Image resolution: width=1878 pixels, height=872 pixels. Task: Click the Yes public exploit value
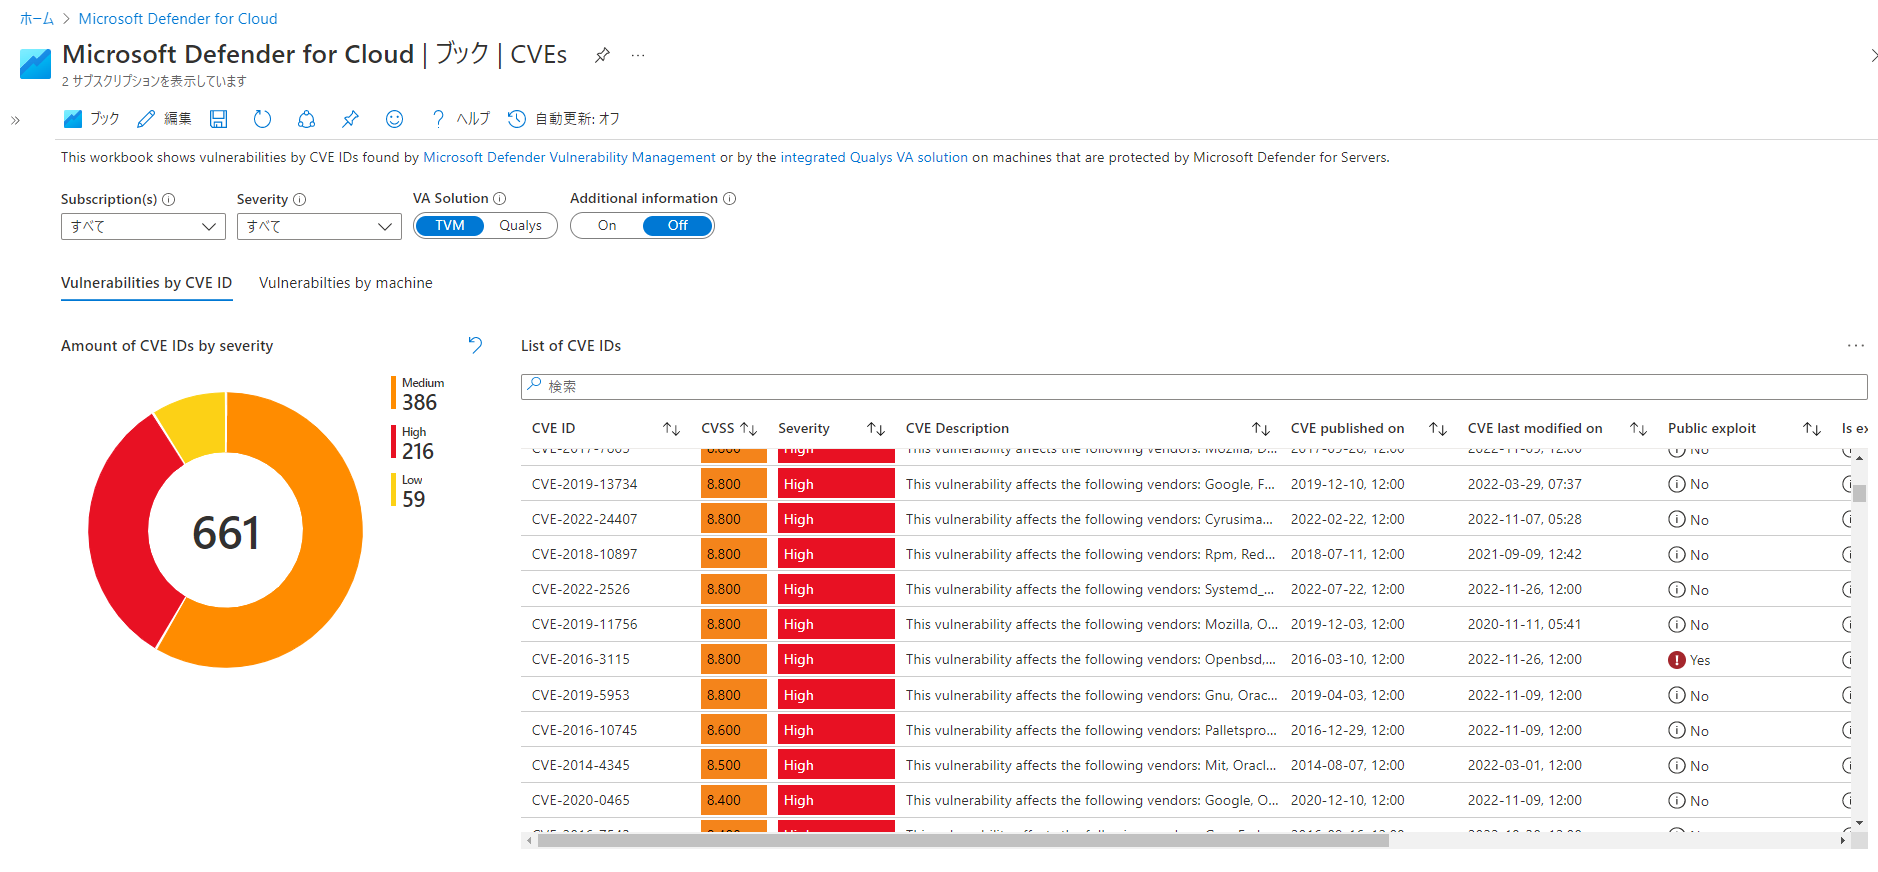[1700, 660]
